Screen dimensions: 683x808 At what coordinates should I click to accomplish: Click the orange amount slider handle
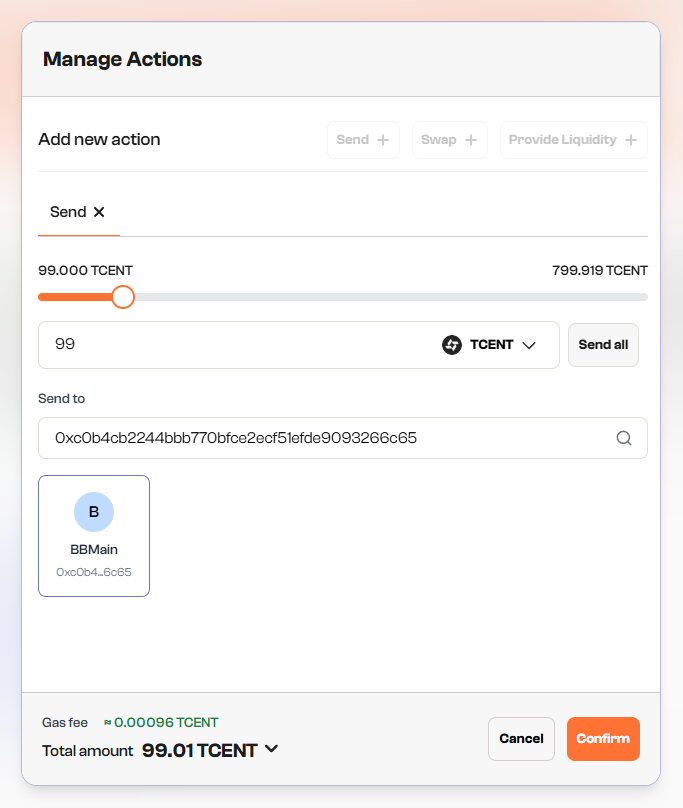(123, 297)
